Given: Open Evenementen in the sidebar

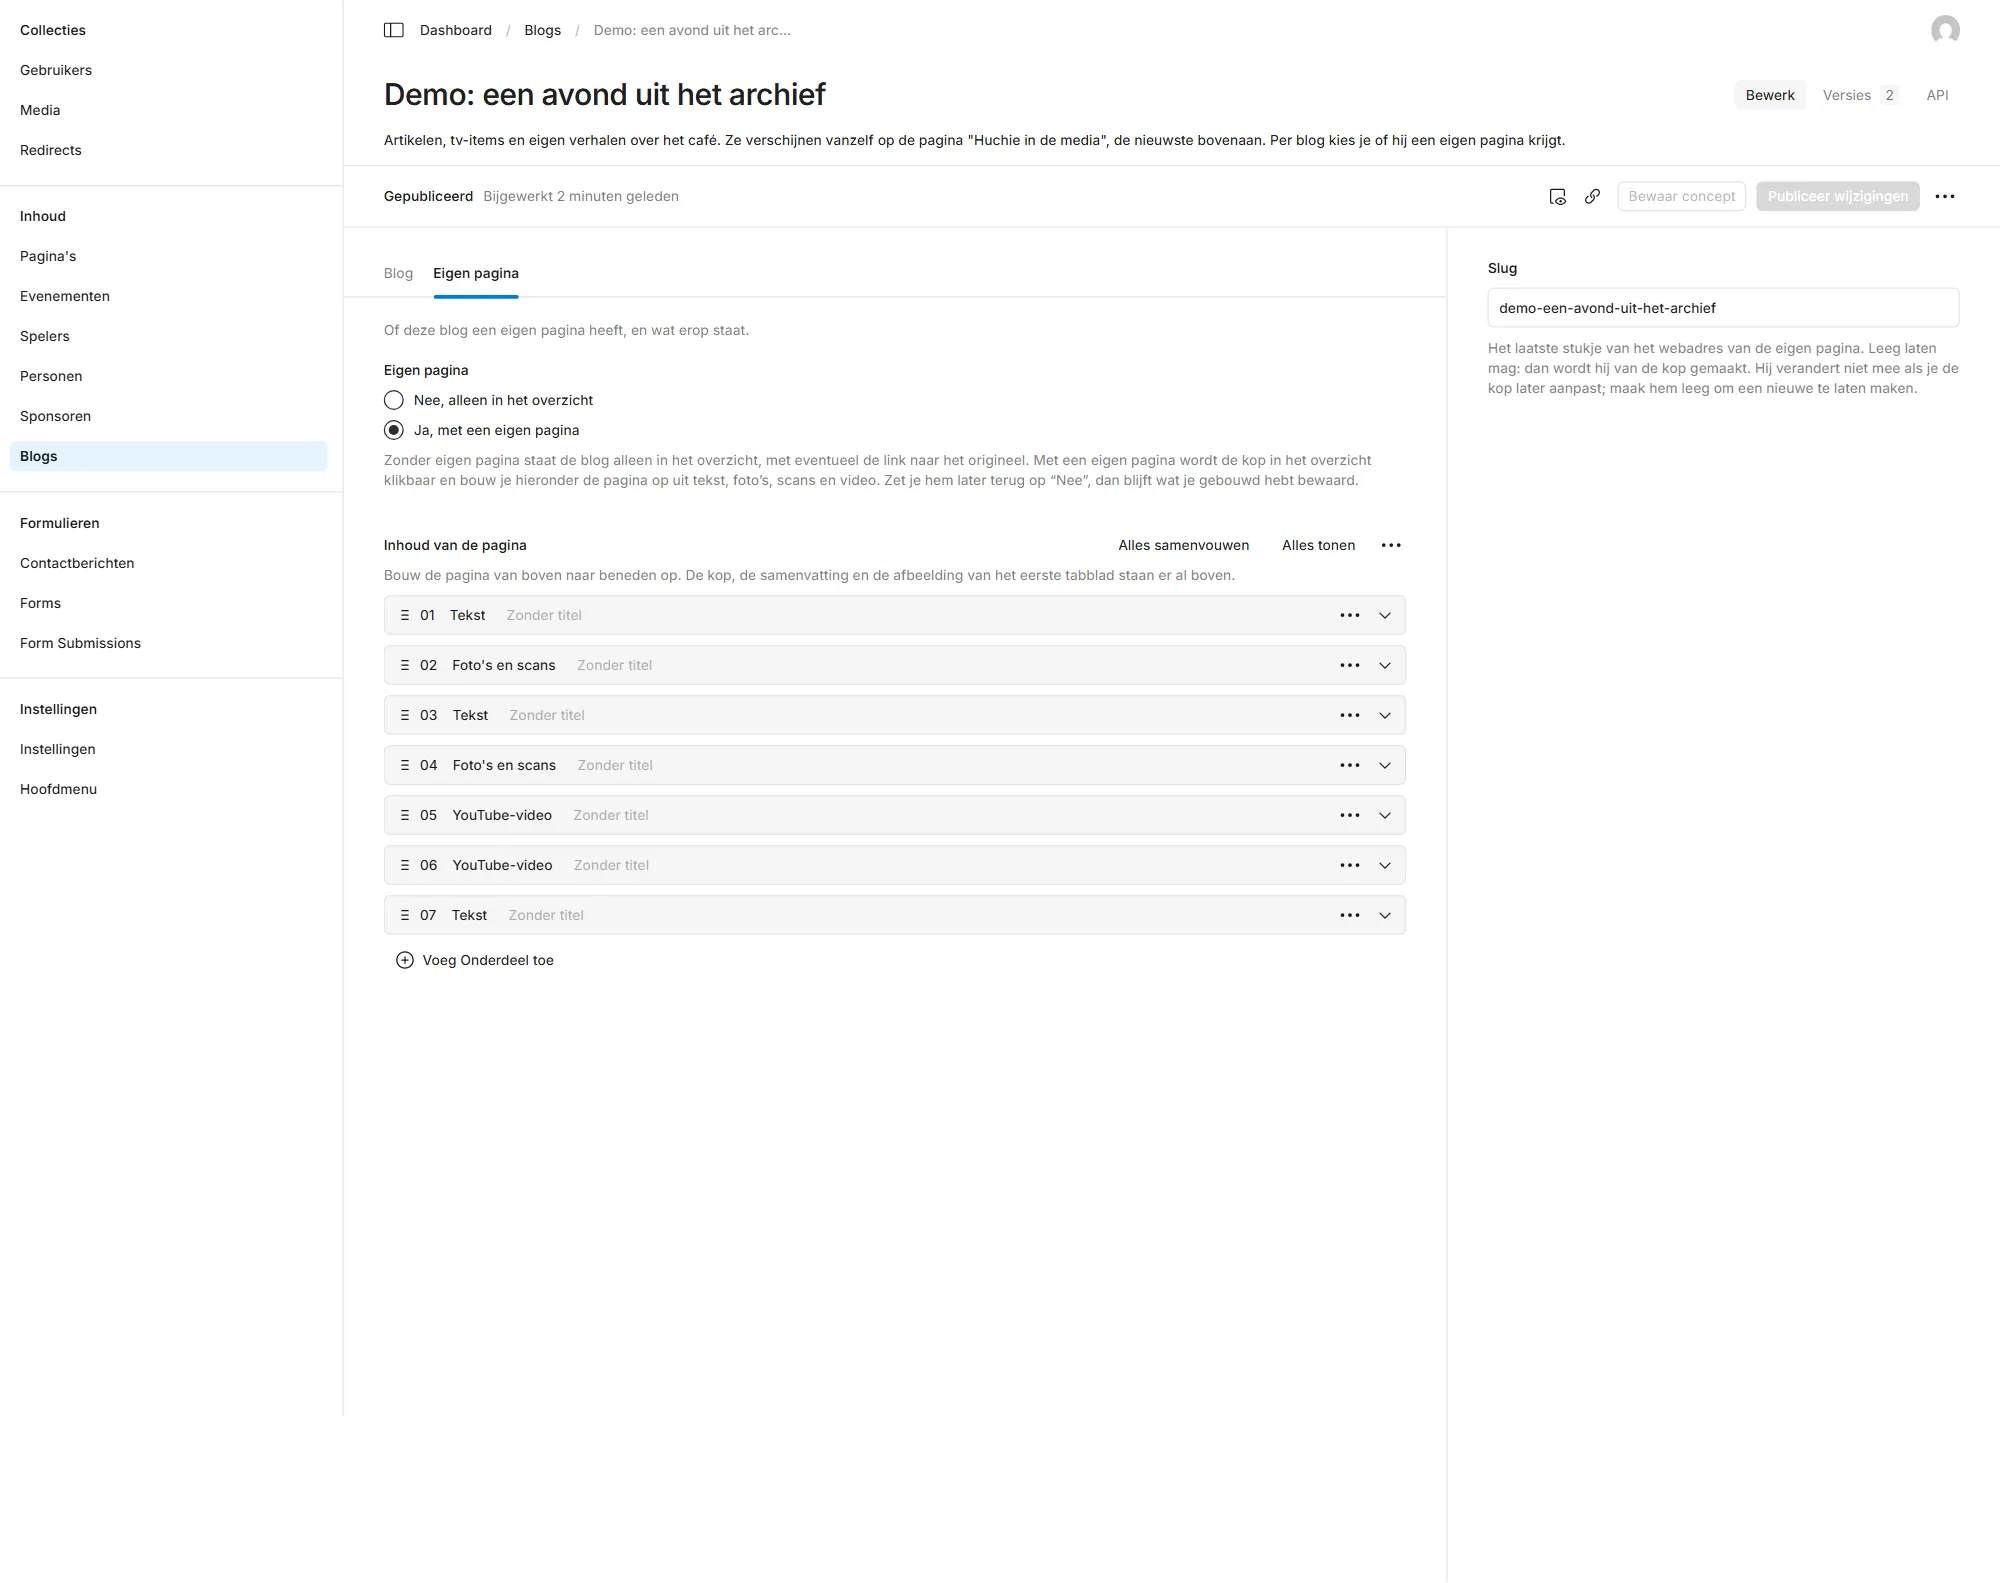Looking at the screenshot, I should coord(65,296).
